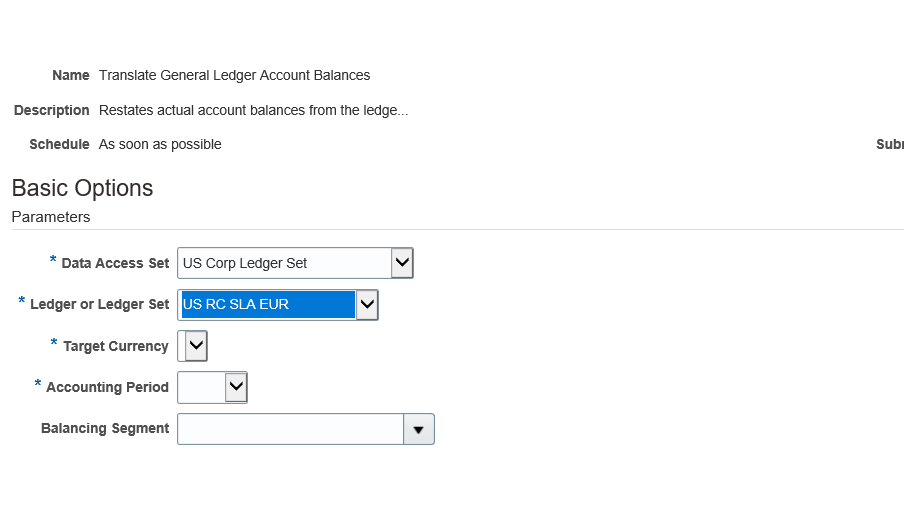The height and width of the screenshot is (520, 904).
Task: Click the Schedule label
Action: point(59,144)
